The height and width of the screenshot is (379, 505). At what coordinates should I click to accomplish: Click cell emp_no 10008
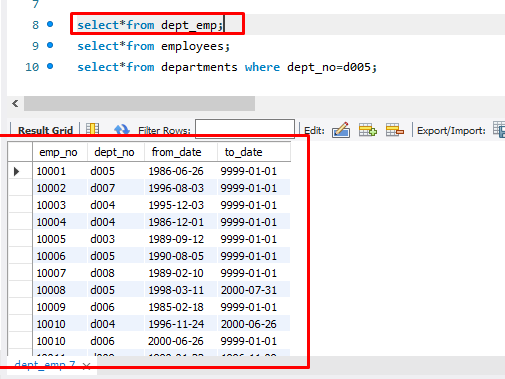pyautogui.click(x=60, y=290)
